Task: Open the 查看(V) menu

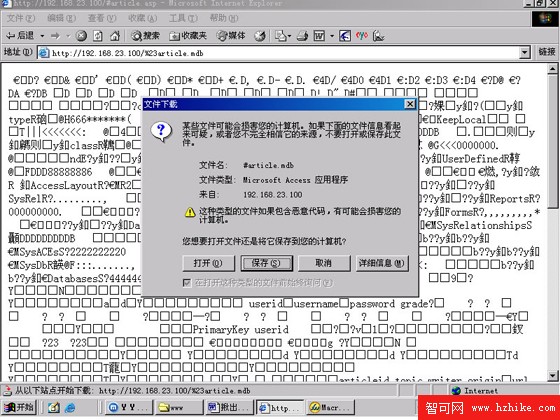Action: (102, 18)
